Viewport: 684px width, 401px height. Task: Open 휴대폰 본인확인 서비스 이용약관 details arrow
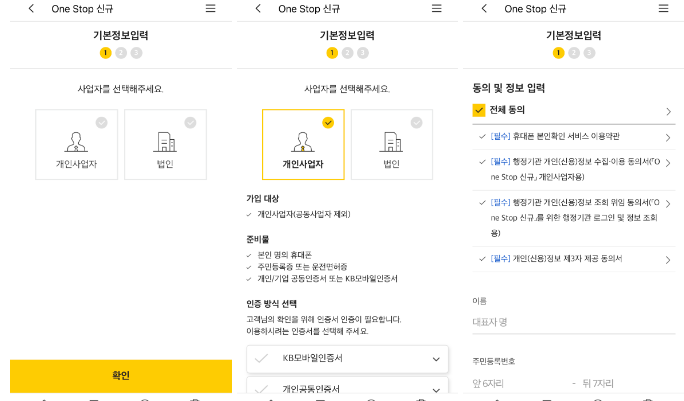pyautogui.click(x=668, y=138)
